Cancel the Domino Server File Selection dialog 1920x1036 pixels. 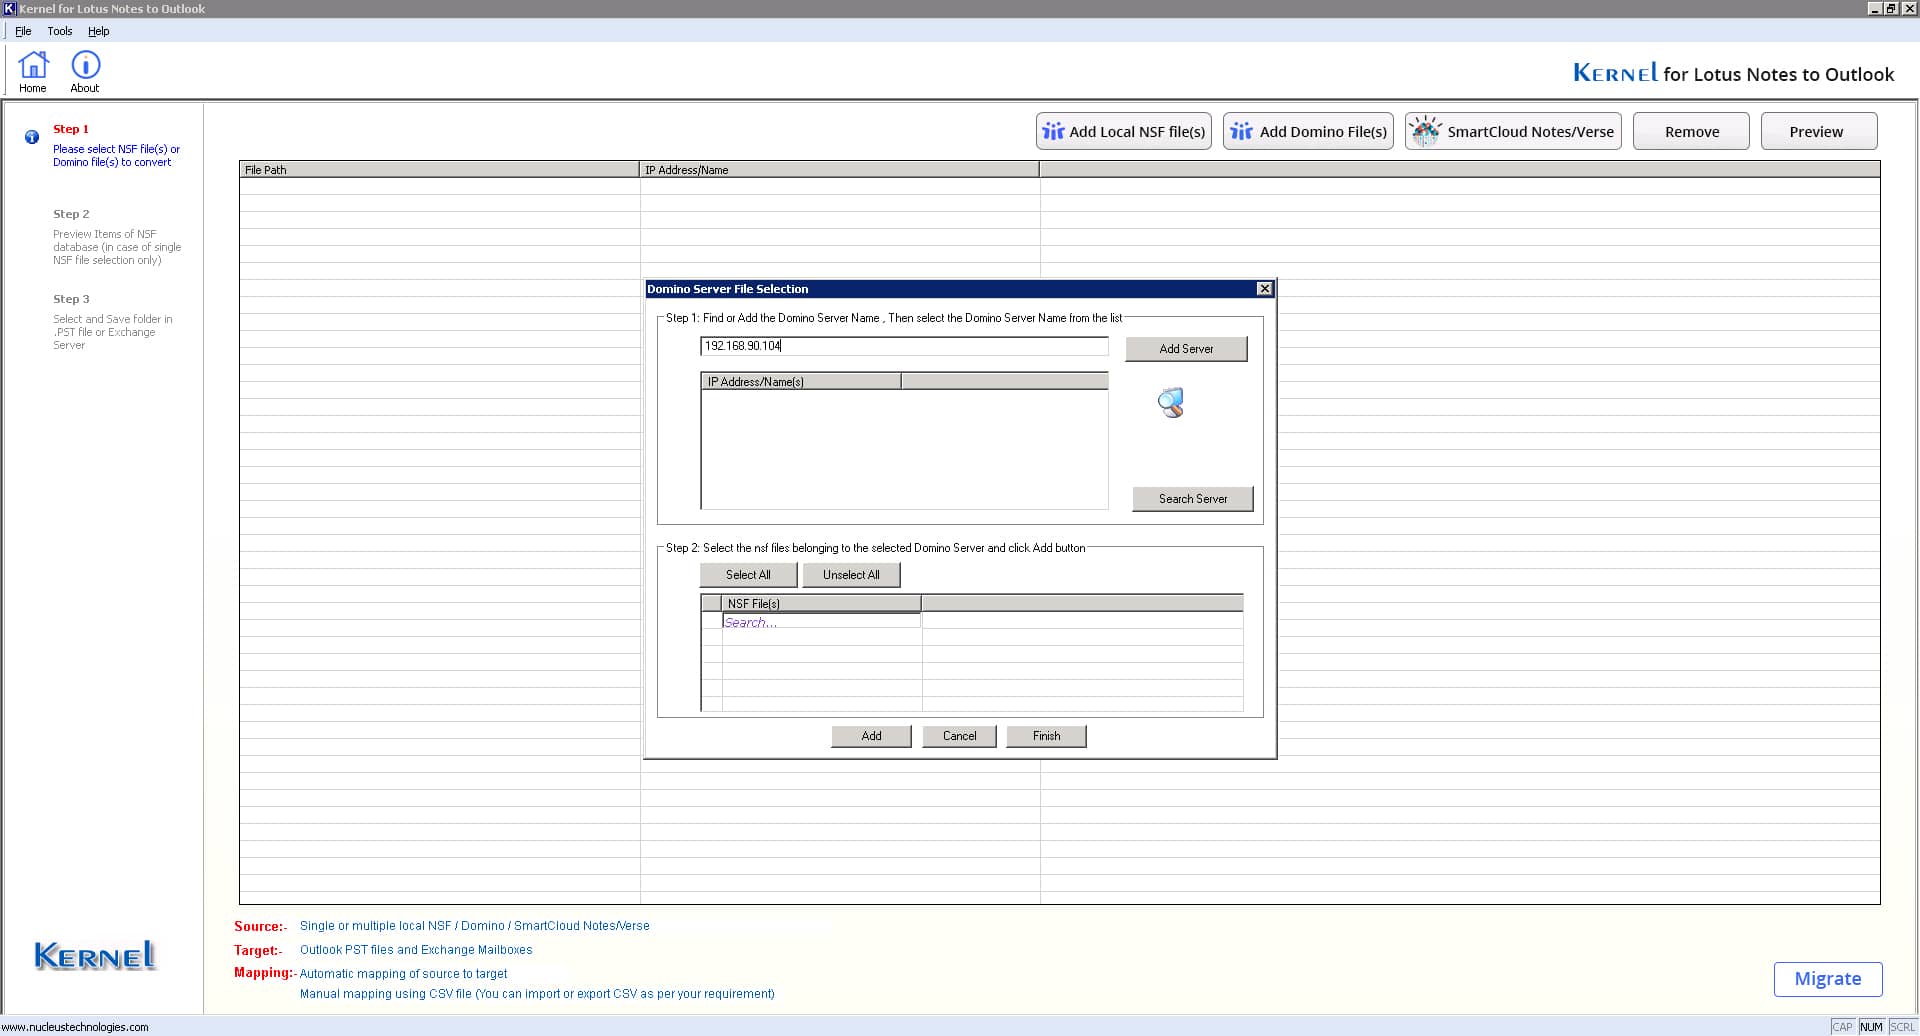tap(959, 736)
